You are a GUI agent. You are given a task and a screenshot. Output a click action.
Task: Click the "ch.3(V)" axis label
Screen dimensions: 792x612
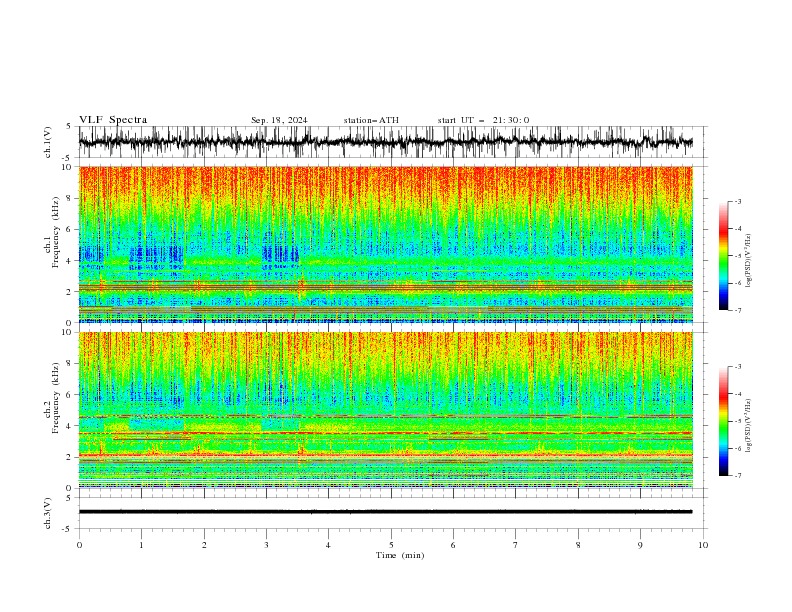click(48, 513)
